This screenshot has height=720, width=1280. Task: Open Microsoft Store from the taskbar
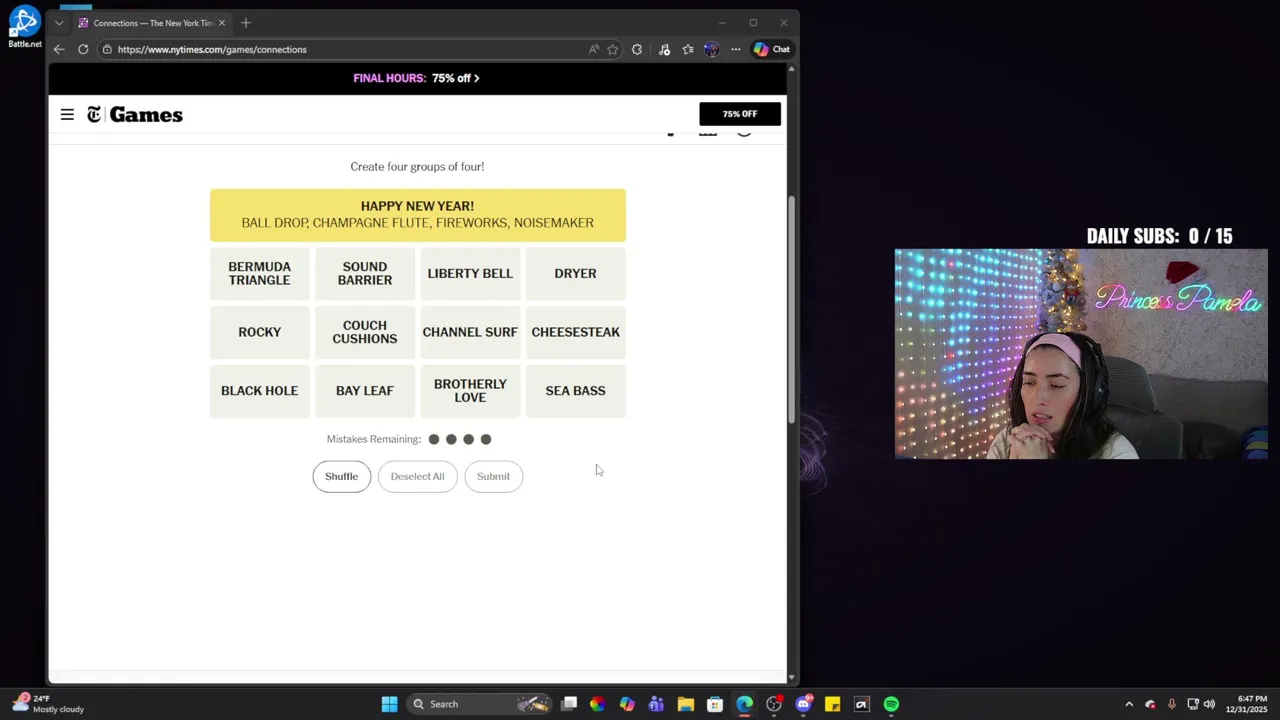point(715,704)
